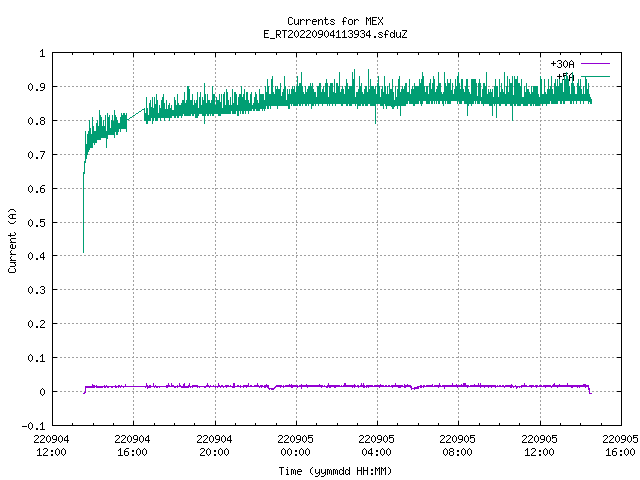
Task: Click the purple +30A legend line sample
Action: tap(596, 64)
